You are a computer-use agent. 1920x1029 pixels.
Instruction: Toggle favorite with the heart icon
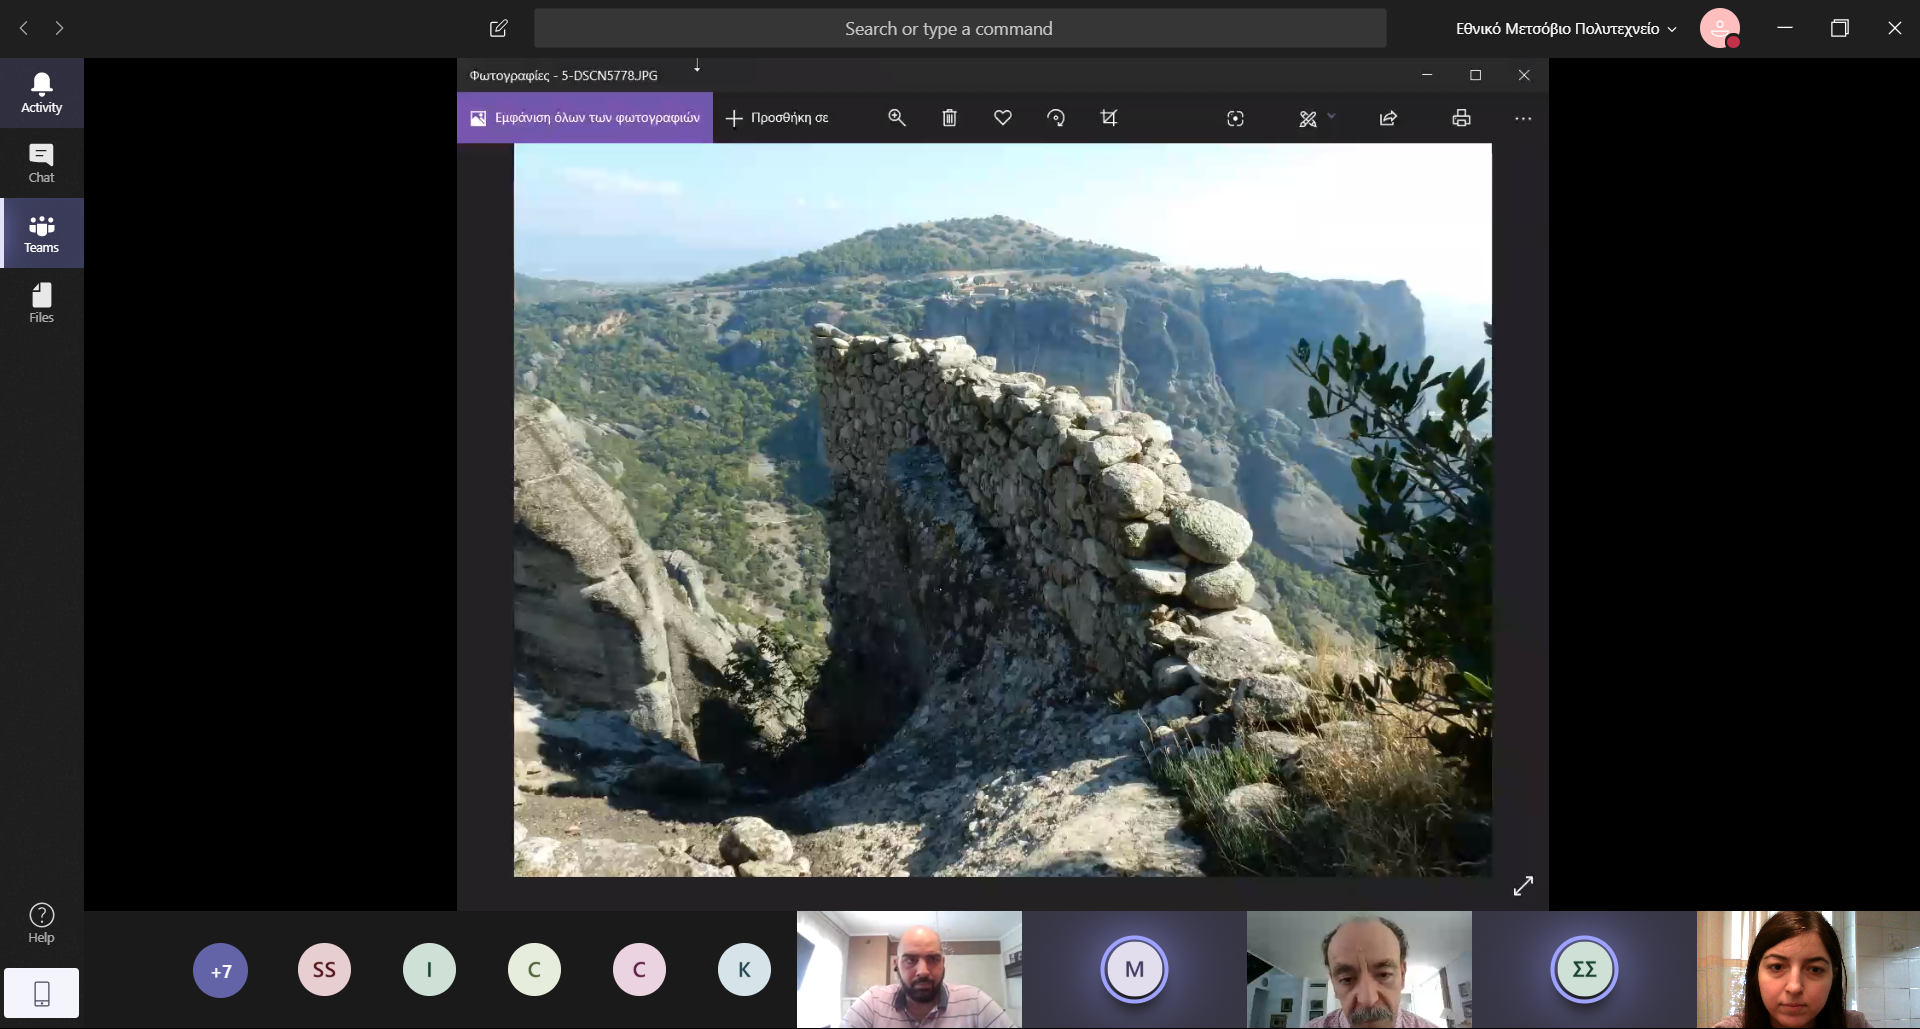point(1002,118)
